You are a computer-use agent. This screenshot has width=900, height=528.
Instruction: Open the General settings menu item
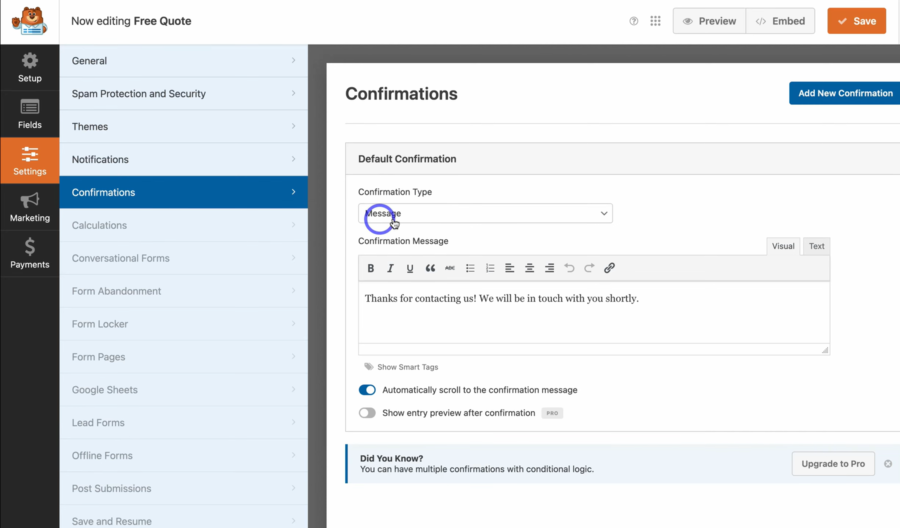click(x=183, y=61)
